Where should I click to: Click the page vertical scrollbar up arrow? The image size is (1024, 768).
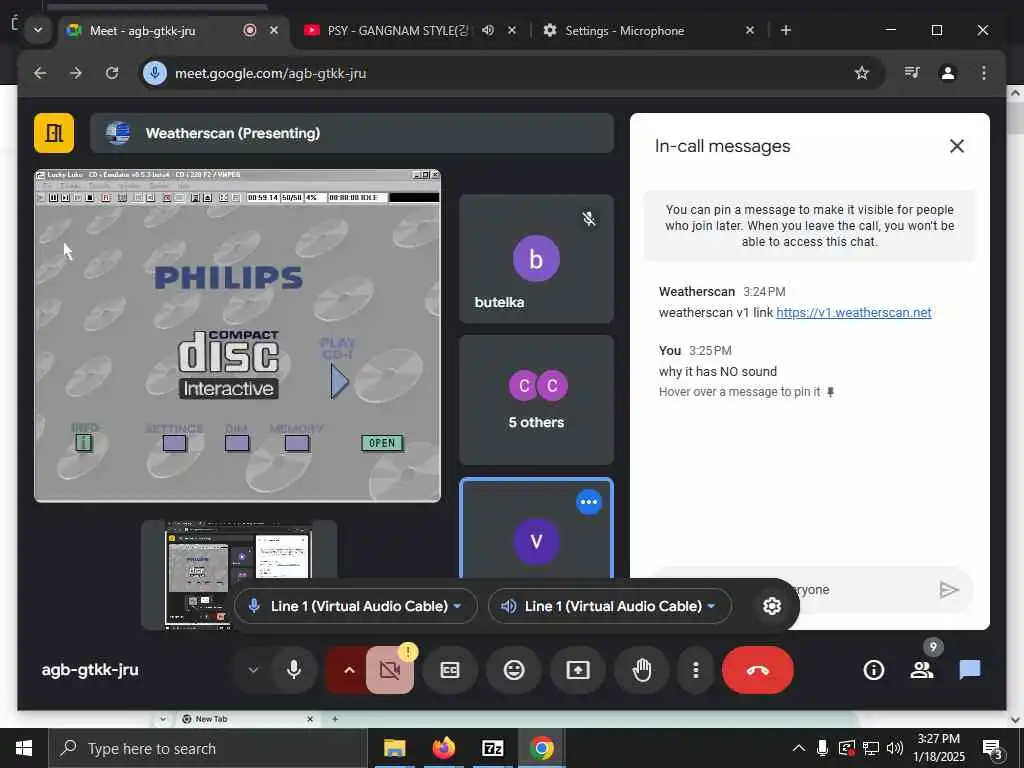(1015, 93)
